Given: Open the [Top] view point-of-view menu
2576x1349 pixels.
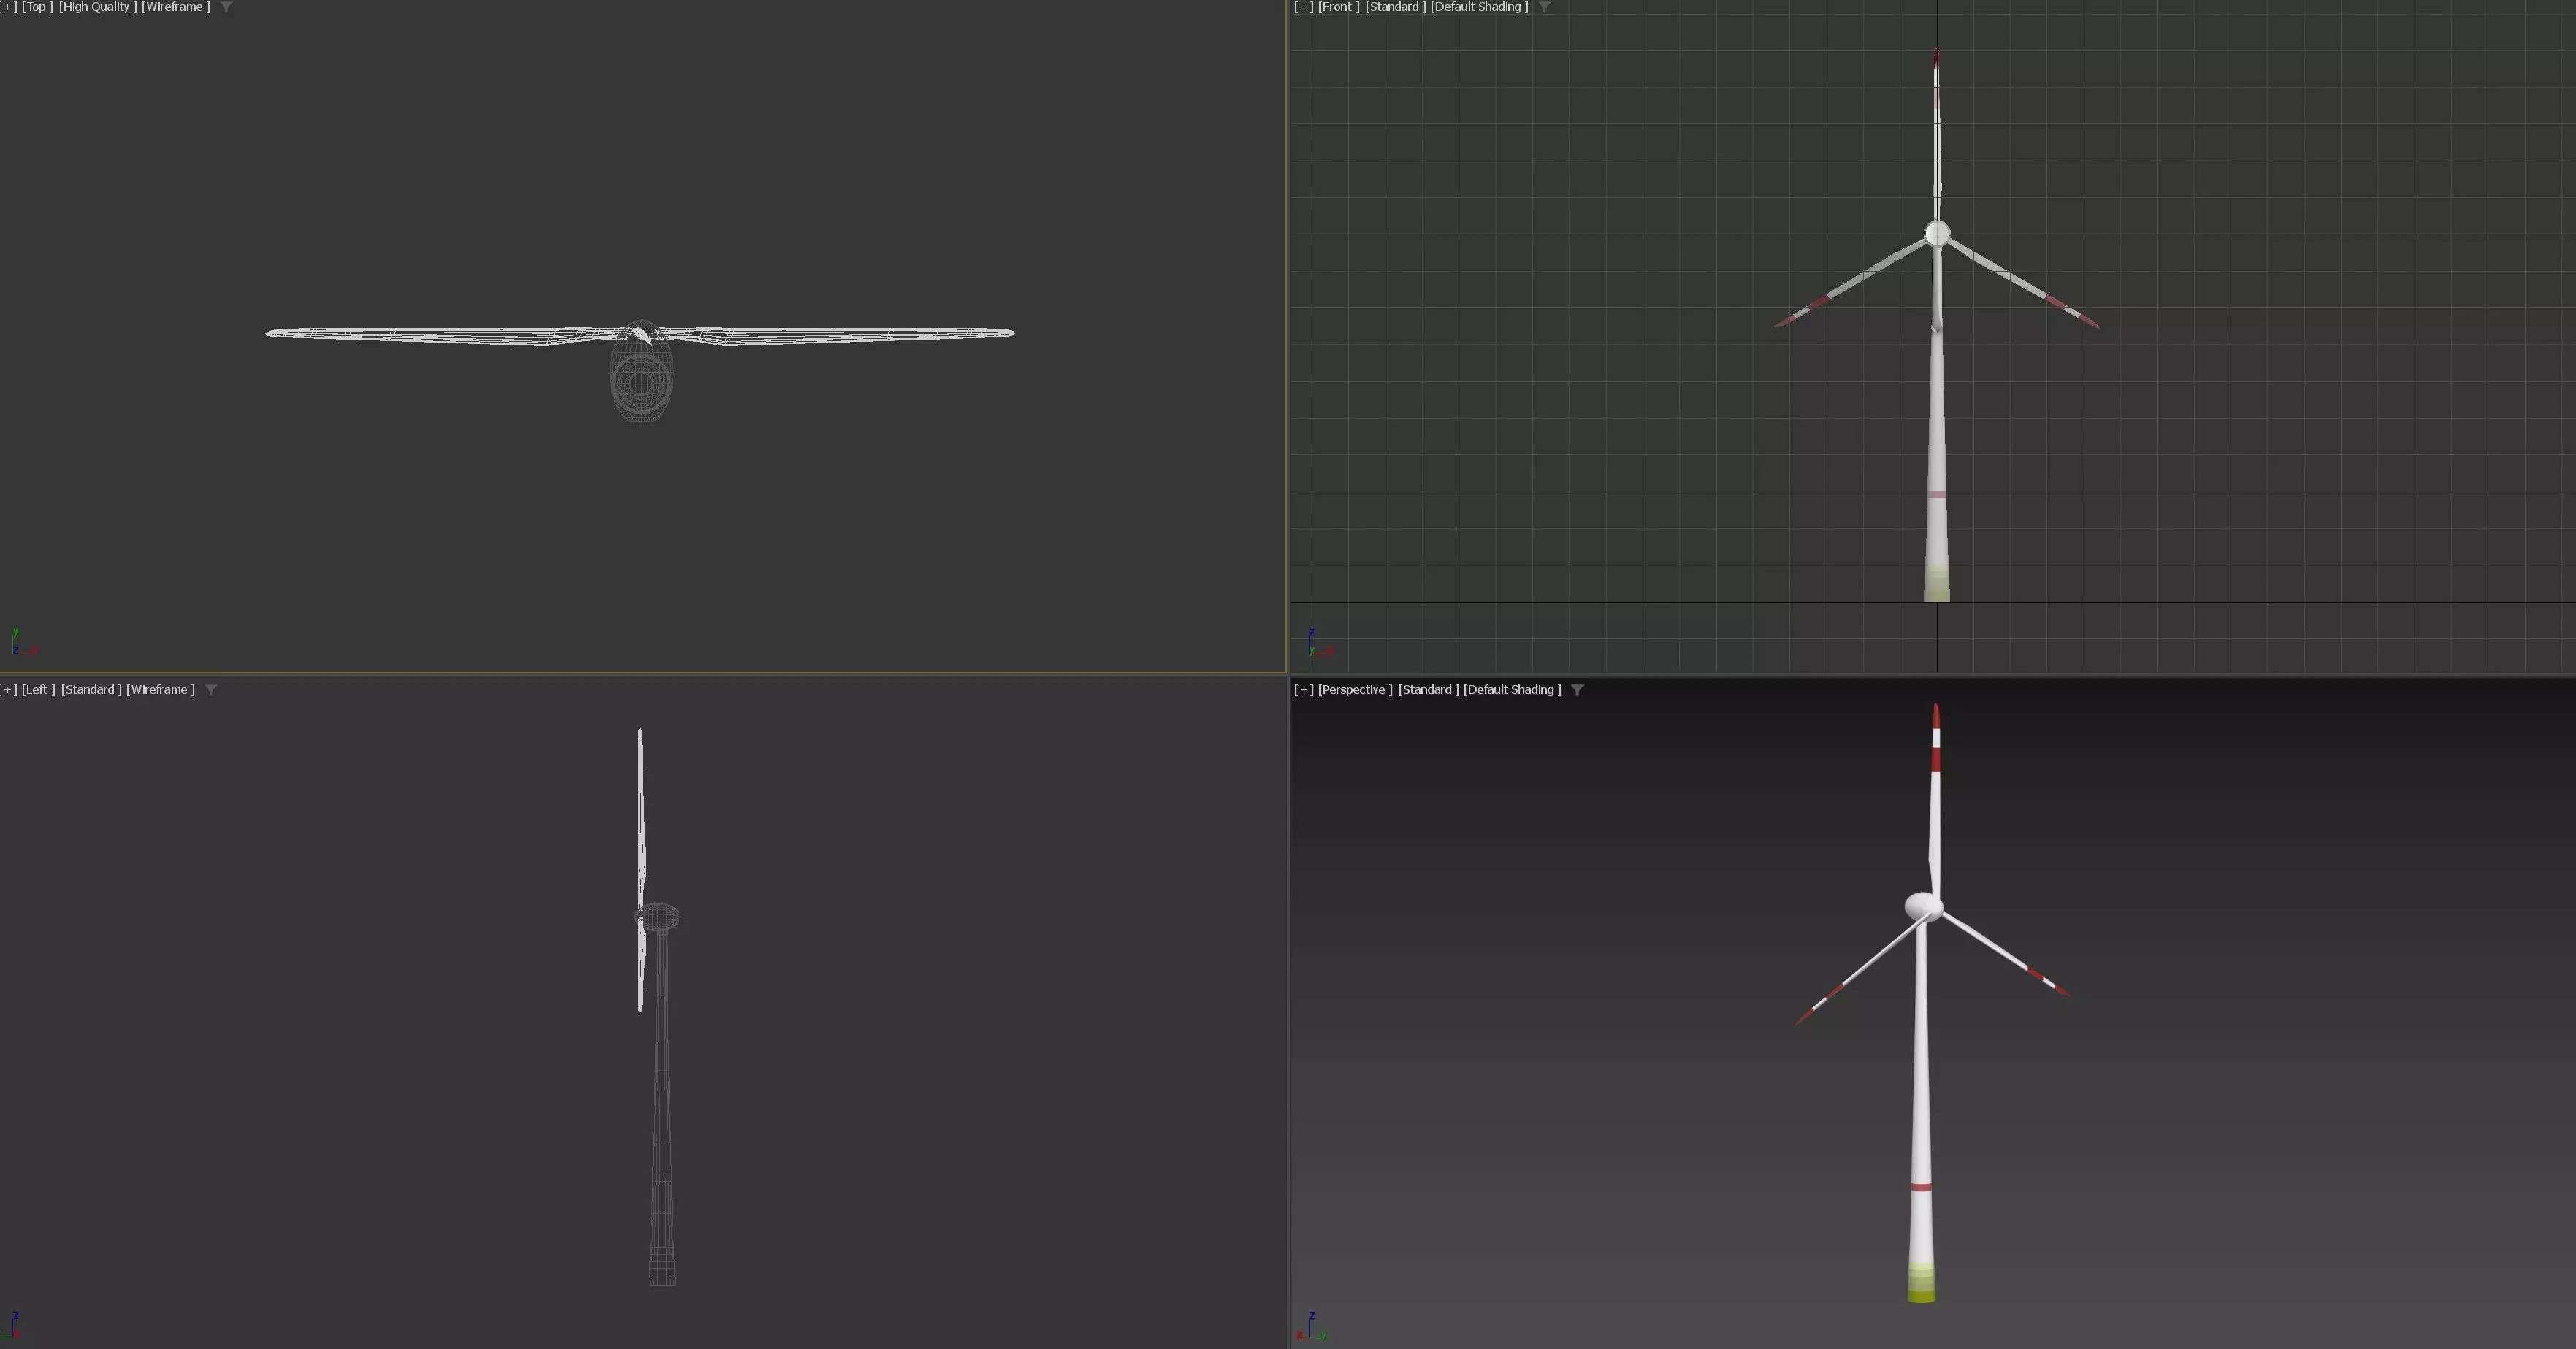Looking at the screenshot, I should click(x=38, y=7).
